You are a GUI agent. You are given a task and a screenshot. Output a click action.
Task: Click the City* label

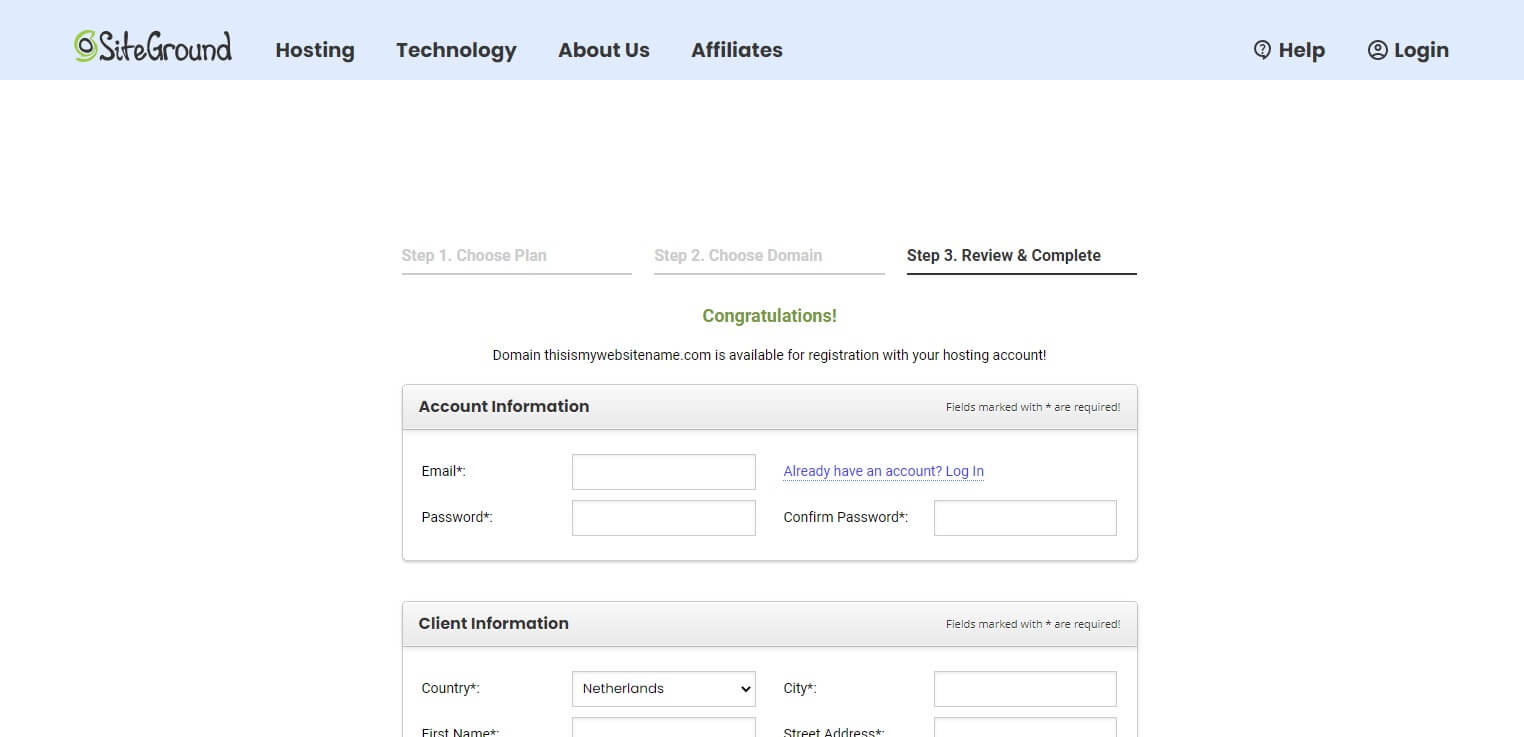(800, 688)
